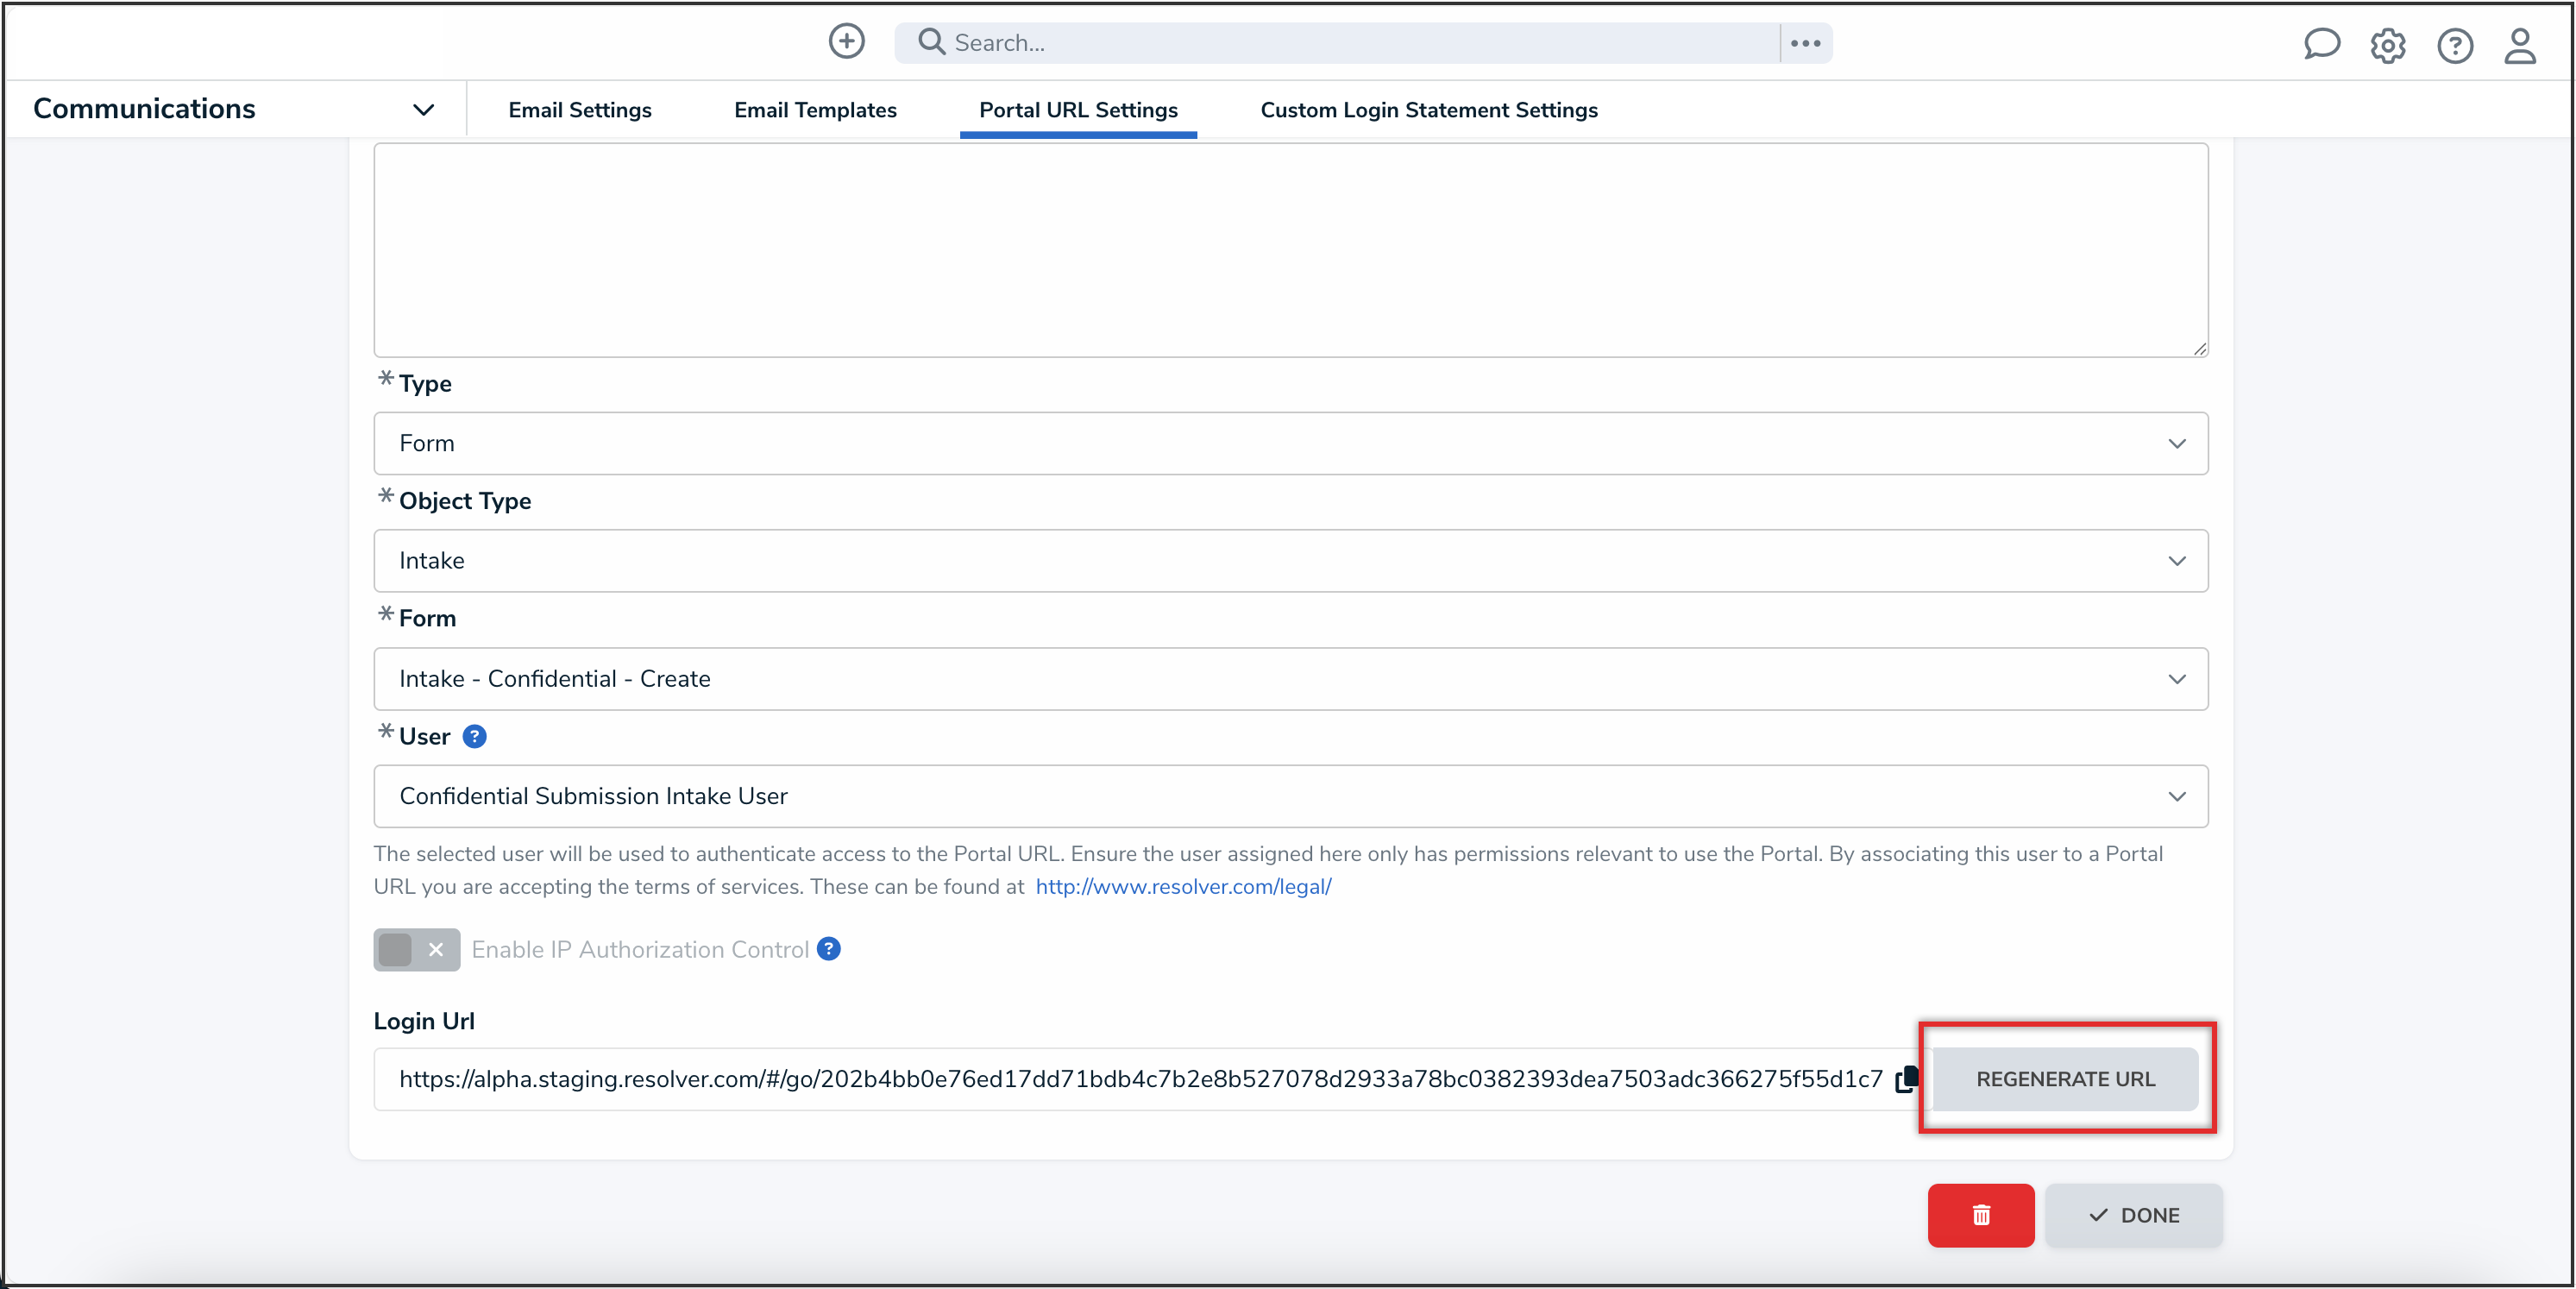Screen dimensions: 2576x1289
Task: Enable IP Authorization Control
Action: (416, 949)
